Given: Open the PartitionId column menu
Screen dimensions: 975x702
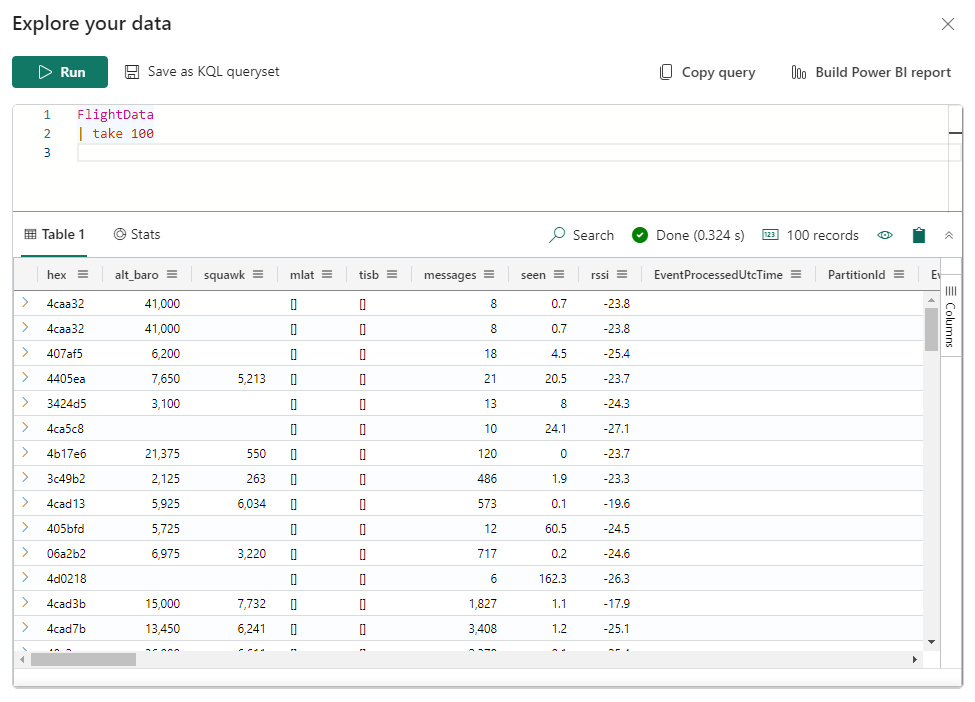Looking at the screenshot, I should tap(899, 274).
